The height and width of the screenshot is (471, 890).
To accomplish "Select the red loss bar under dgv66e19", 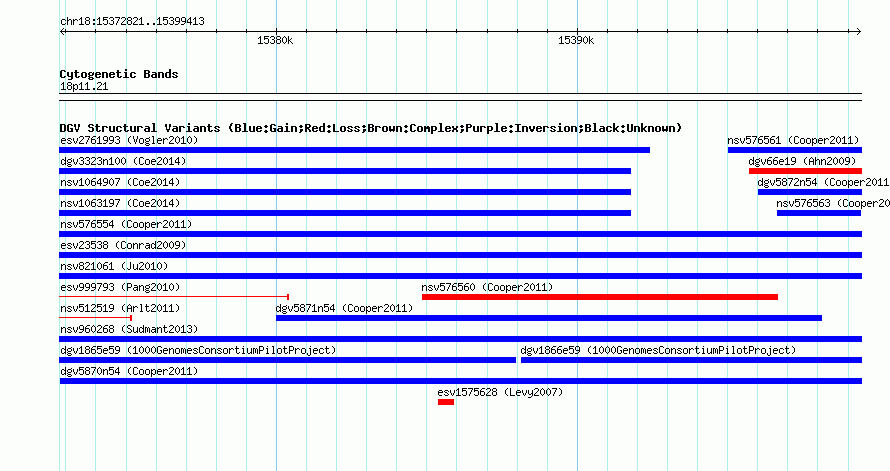I will click(805, 171).
